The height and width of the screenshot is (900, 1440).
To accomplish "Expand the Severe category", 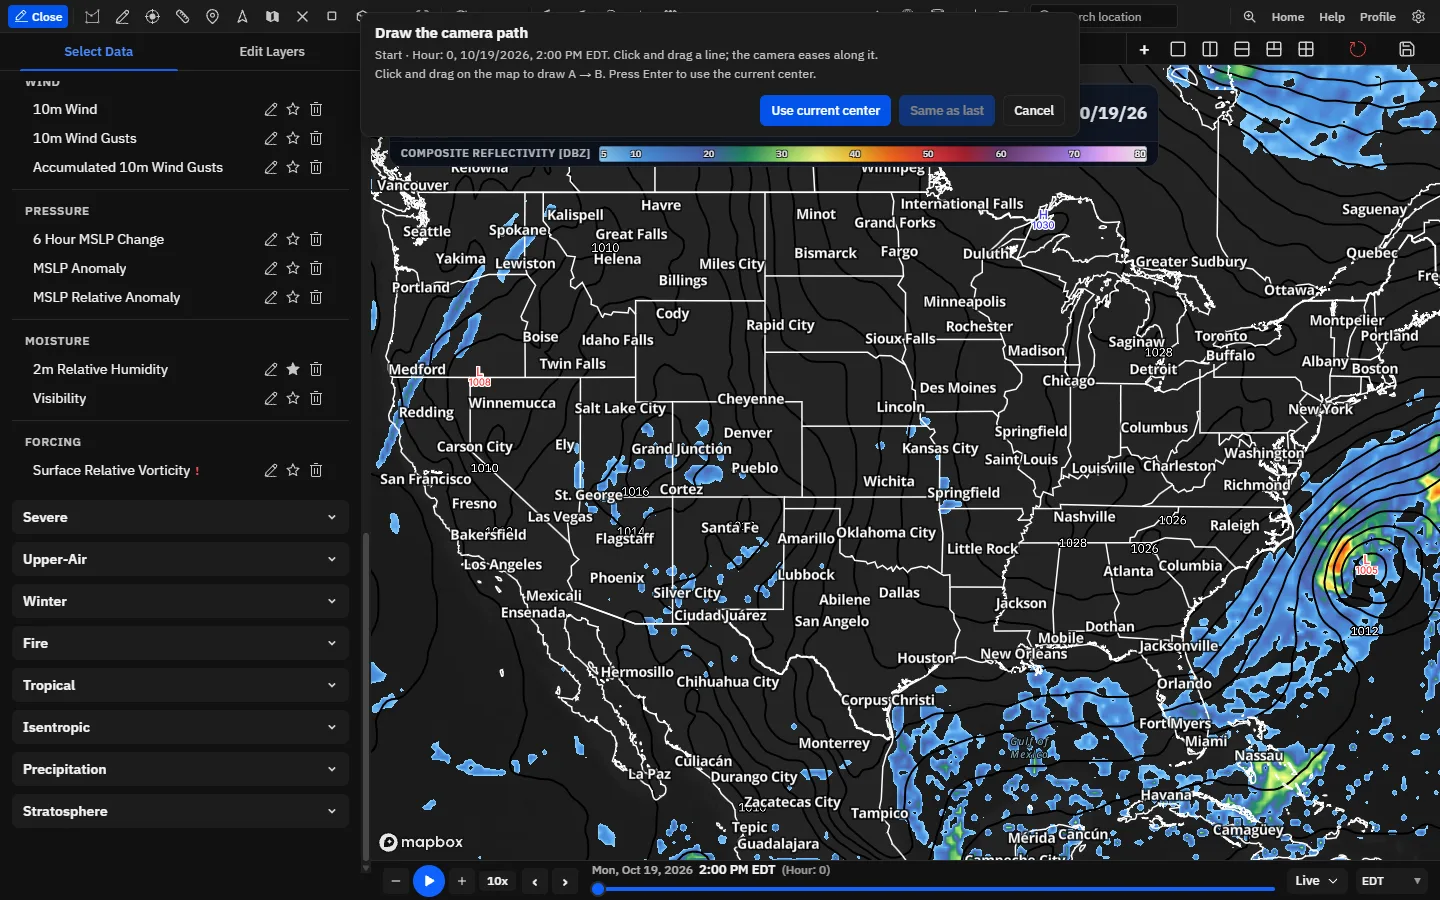I will [180, 517].
